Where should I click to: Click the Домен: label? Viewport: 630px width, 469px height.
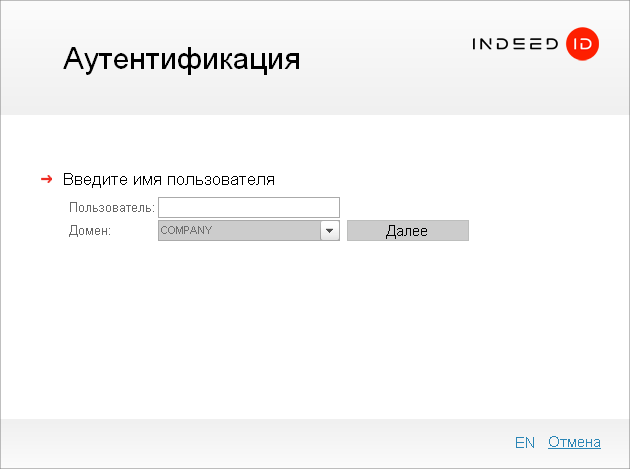89,231
